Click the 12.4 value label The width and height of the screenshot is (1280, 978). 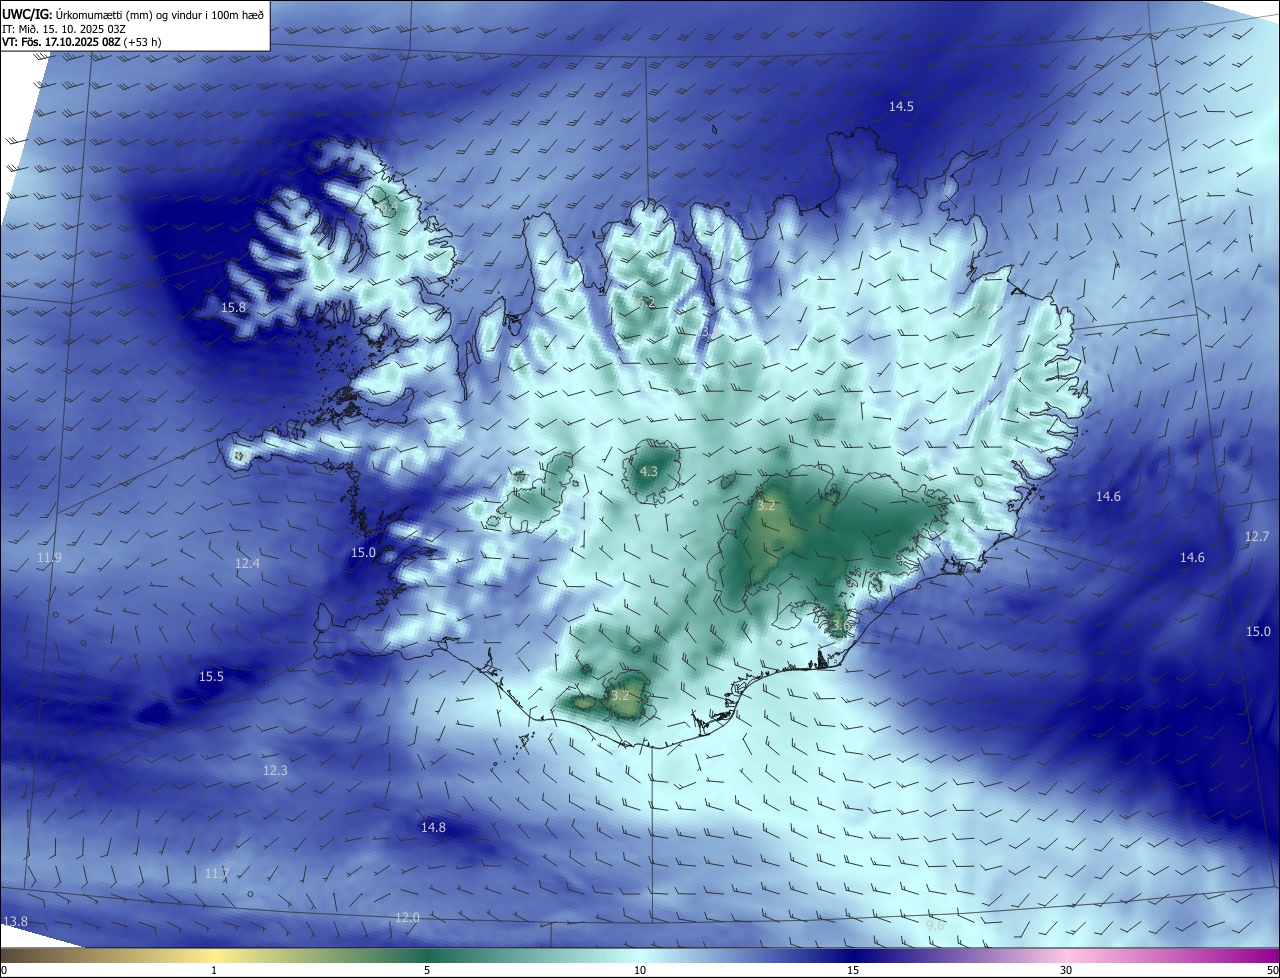247,564
